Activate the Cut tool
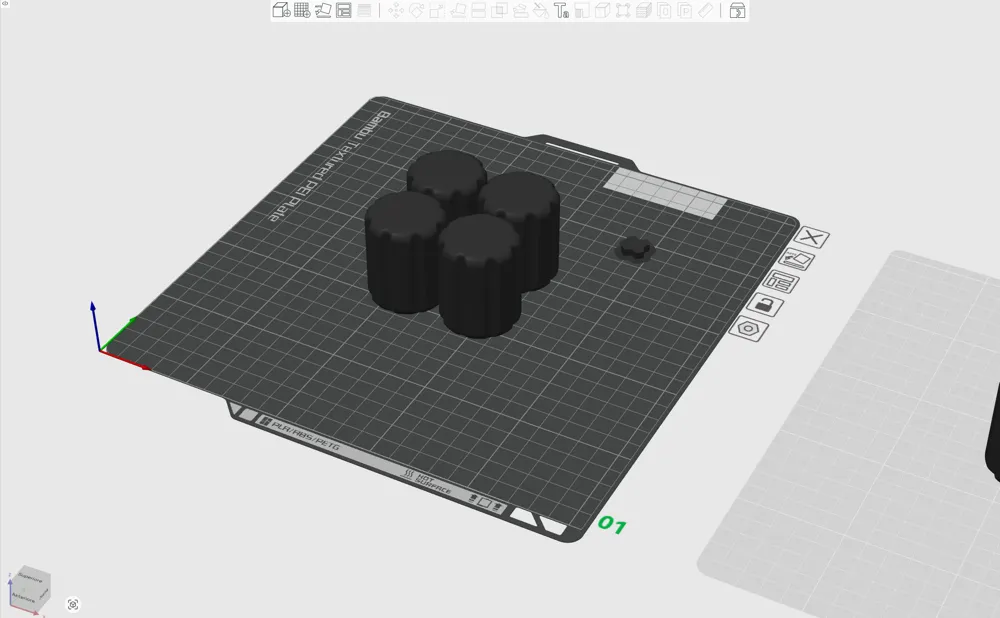The image size is (1000, 618). (478, 10)
